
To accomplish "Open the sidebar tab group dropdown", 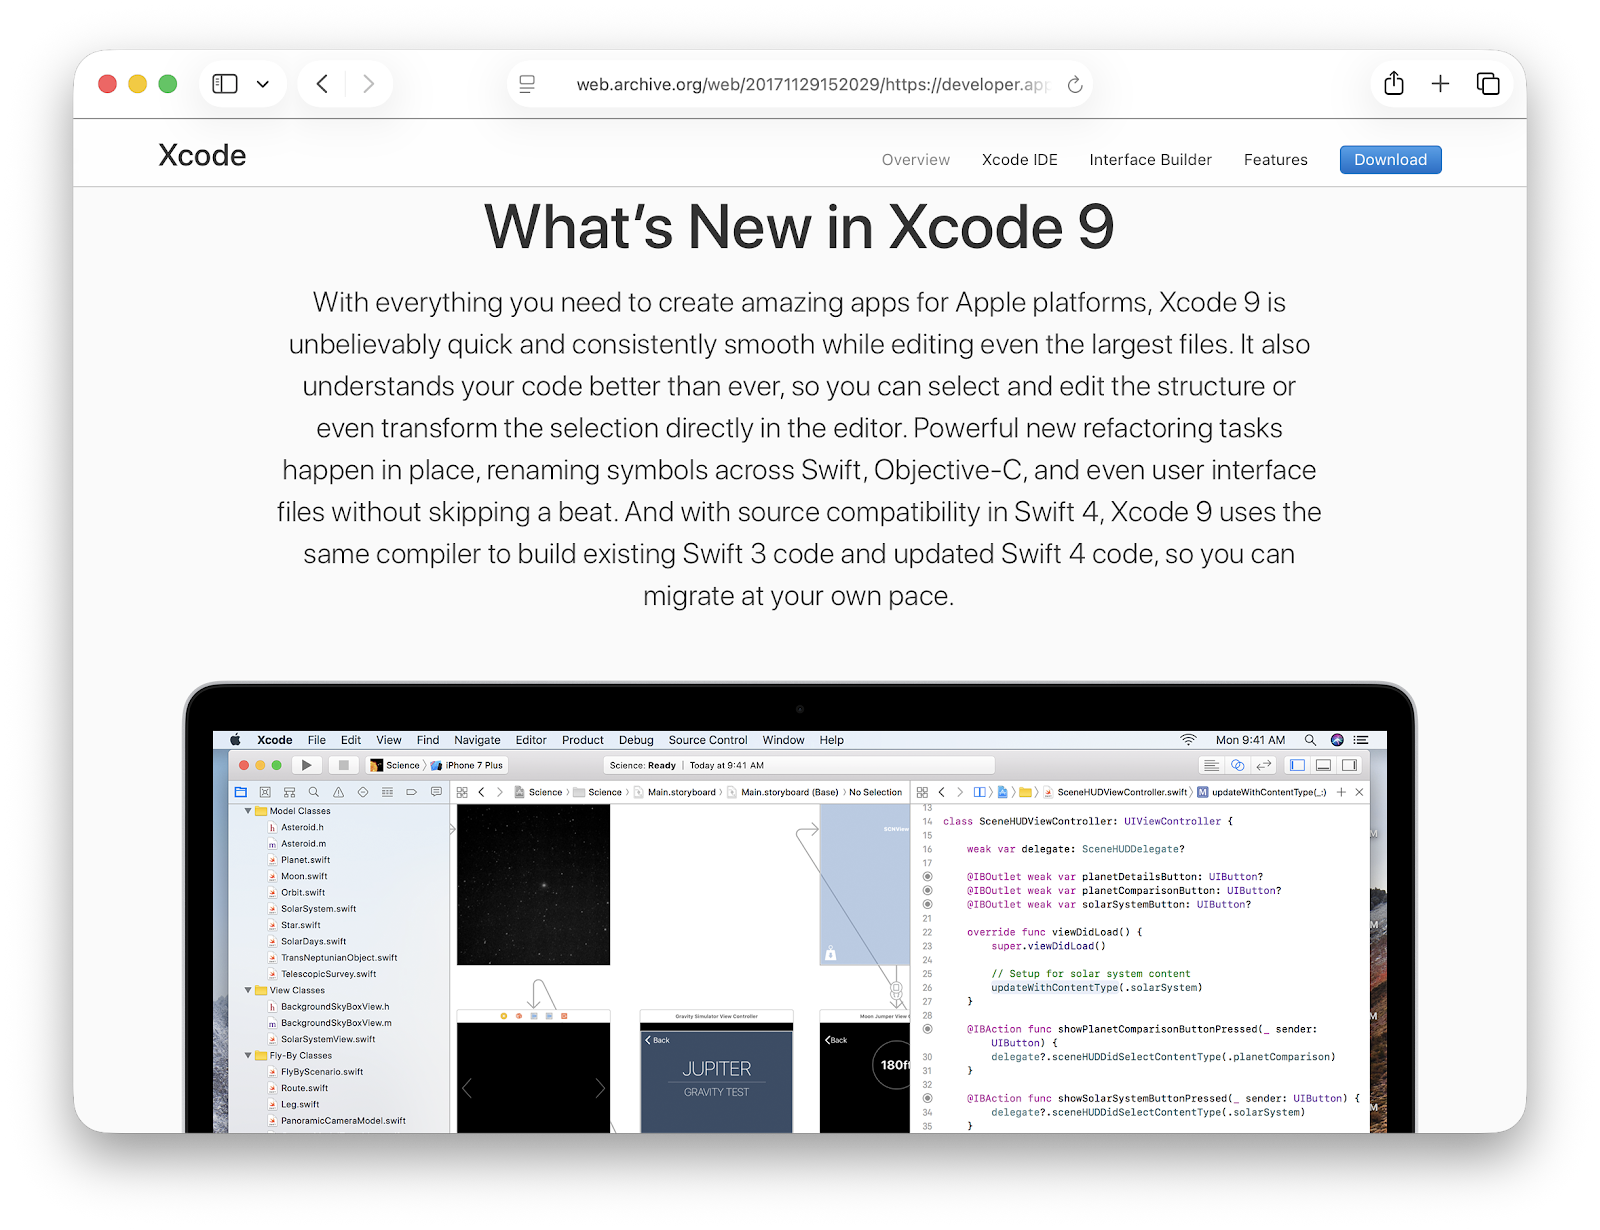I will click(263, 84).
